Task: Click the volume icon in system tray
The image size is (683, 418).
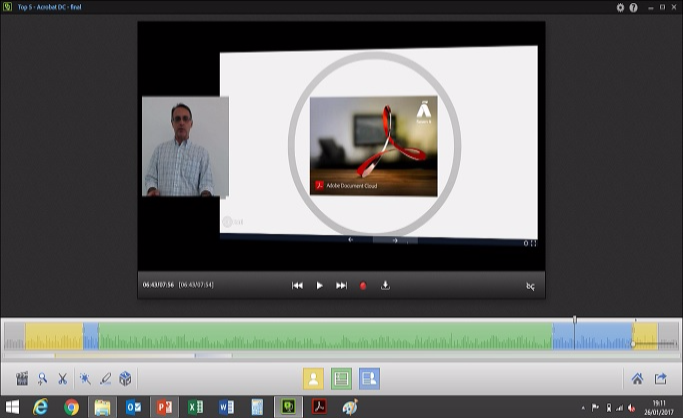Action: [x=631, y=408]
